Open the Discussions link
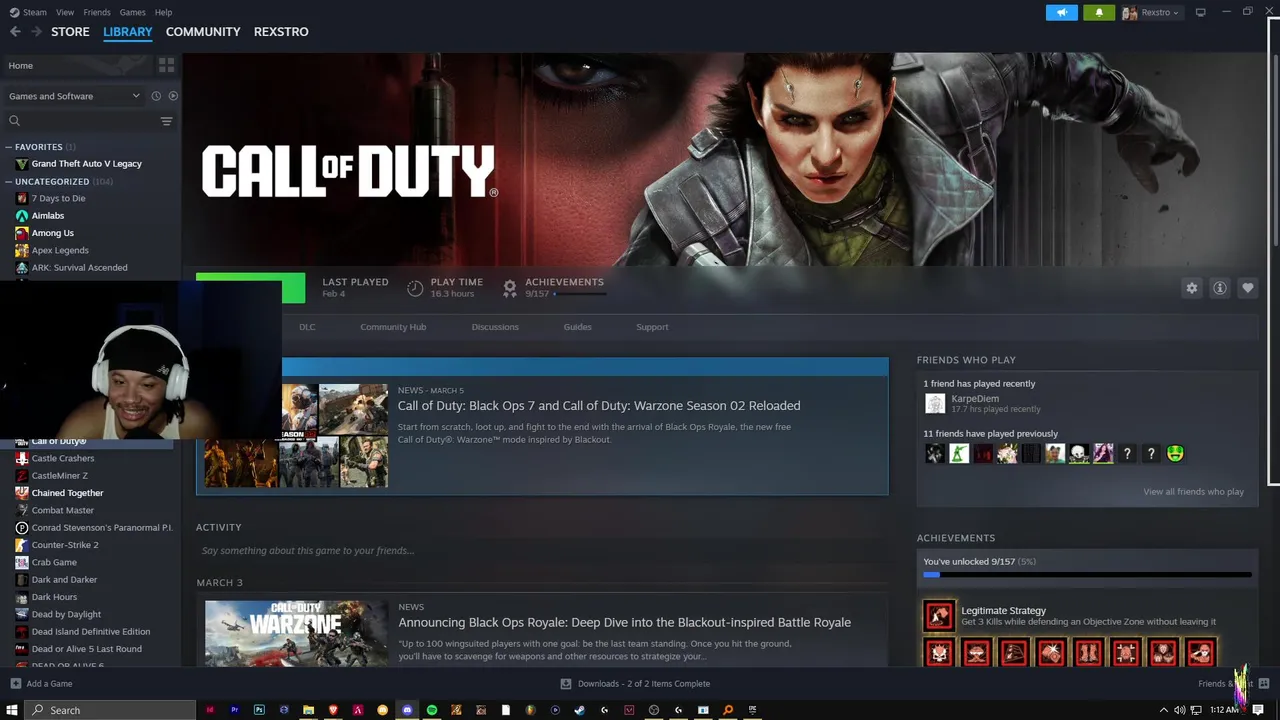Viewport: 1280px width, 720px height. click(495, 327)
